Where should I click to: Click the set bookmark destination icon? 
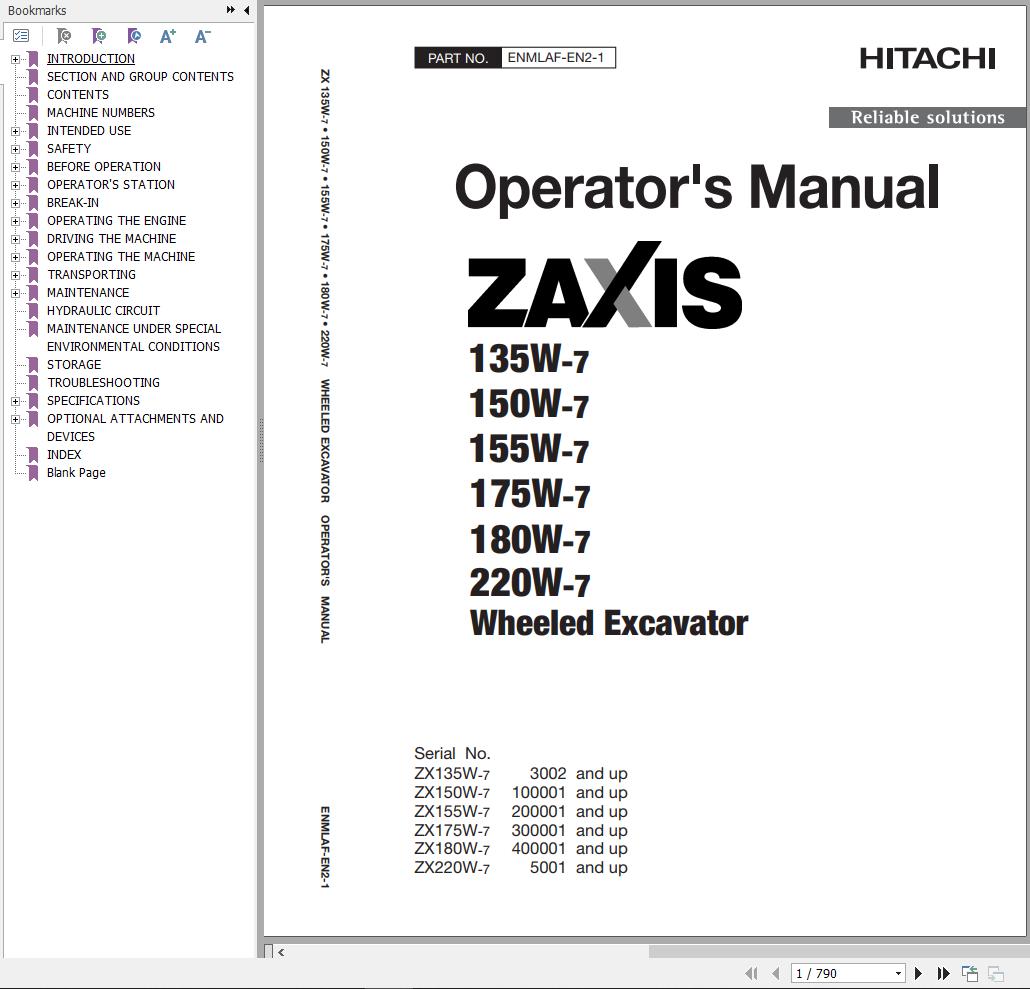(x=134, y=35)
